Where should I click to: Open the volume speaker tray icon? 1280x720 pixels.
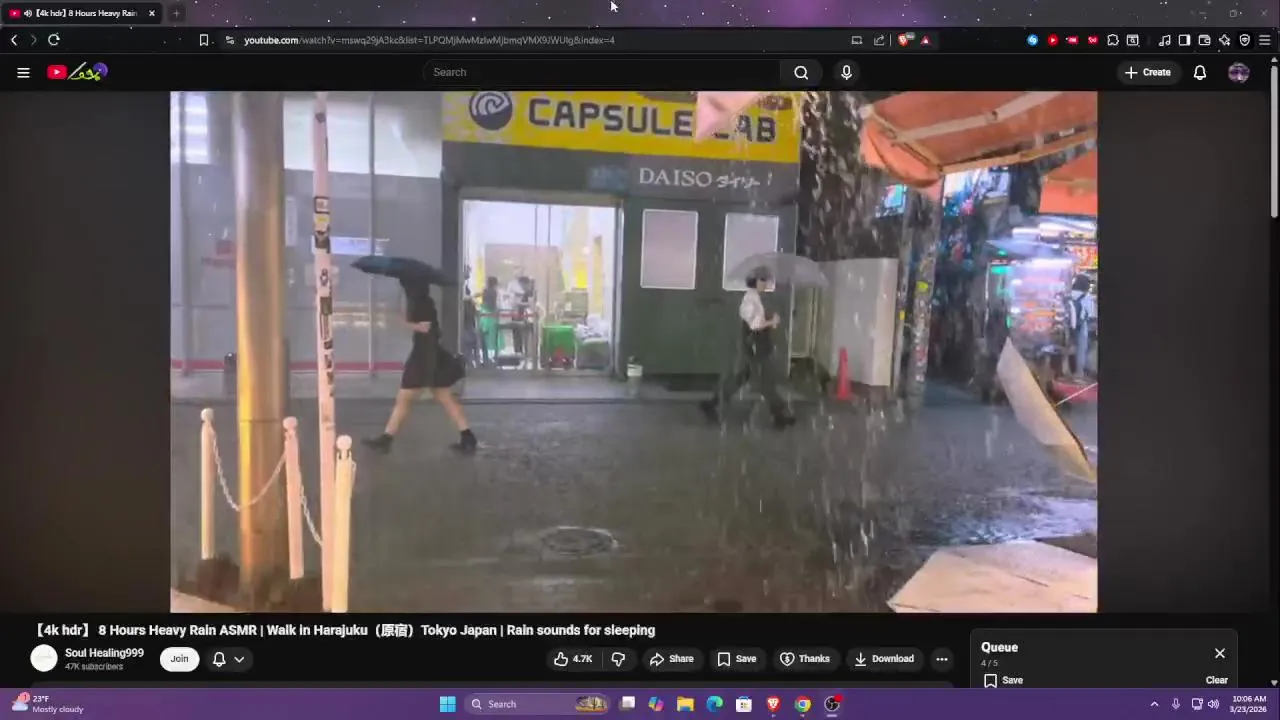1213,704
